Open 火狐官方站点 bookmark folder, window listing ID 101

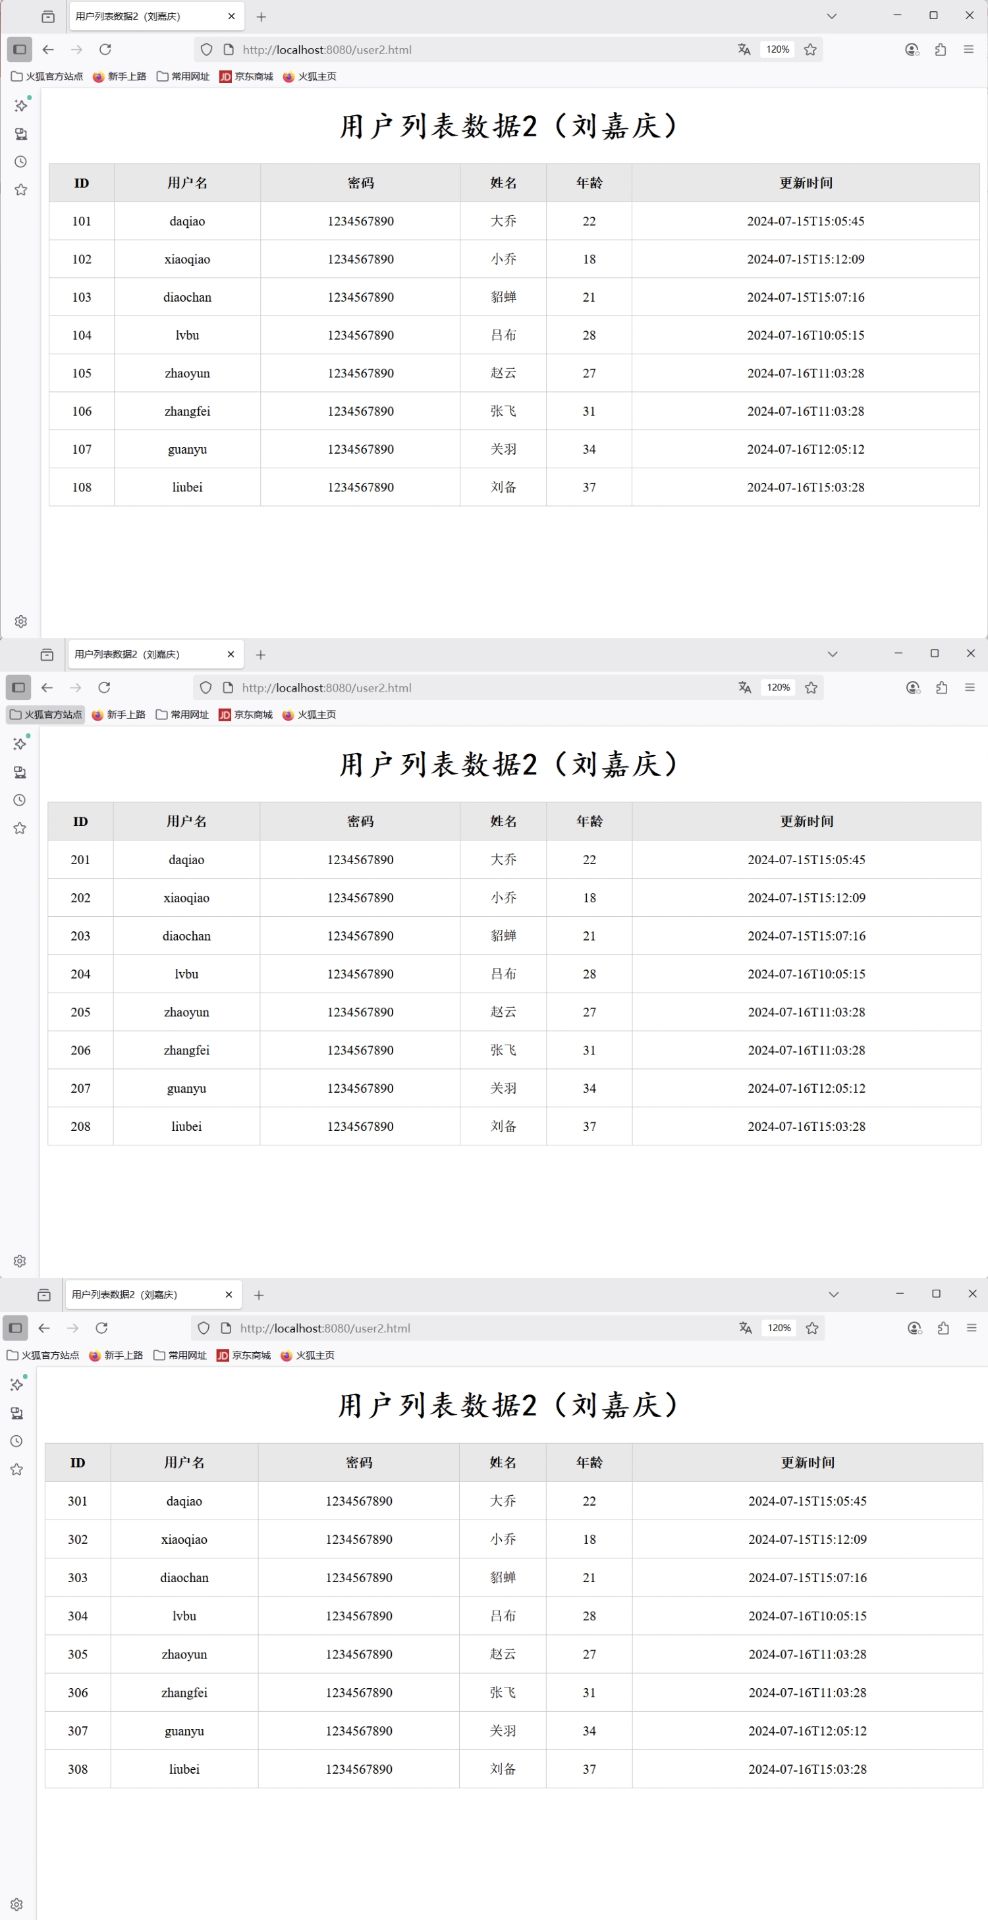pyautogui.click(x=47, y=76)
